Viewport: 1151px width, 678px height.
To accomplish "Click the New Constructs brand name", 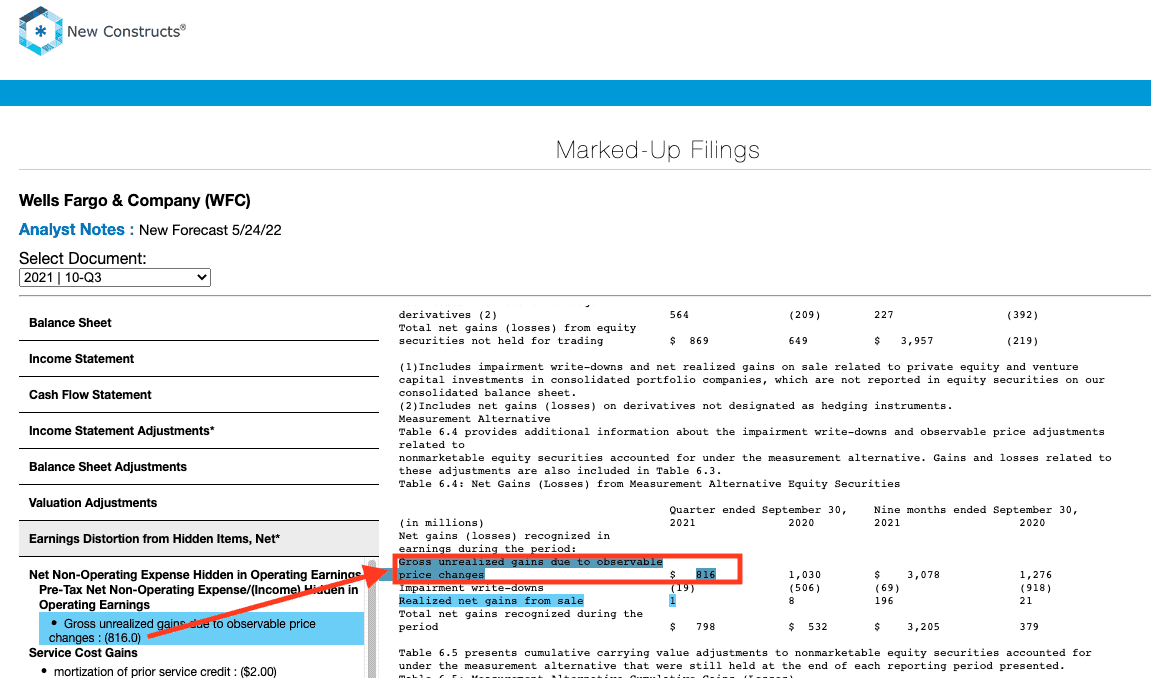I will pyautogui.click(x=126, y=32).
